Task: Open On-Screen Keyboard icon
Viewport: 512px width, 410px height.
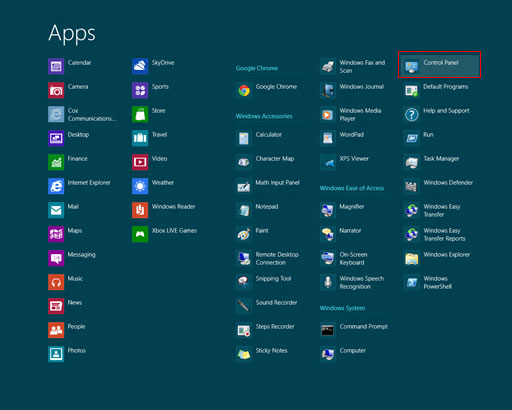Action: pyautogui.click(x=328, y=258)
